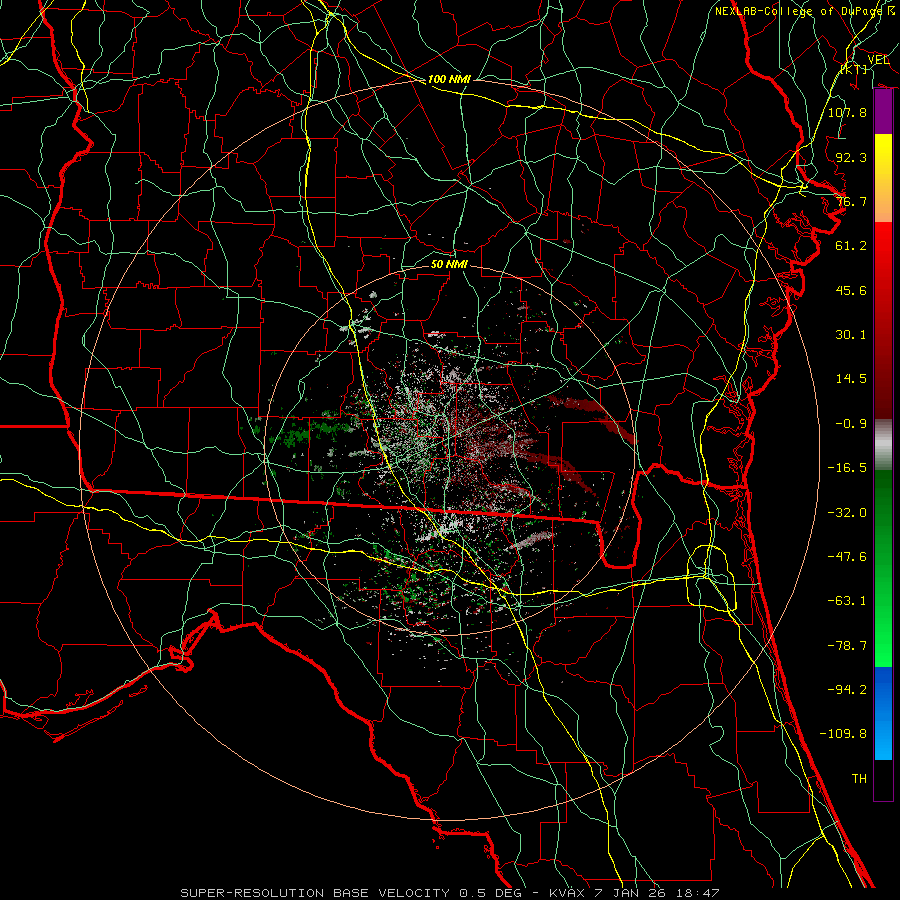Image resolution: width=900 pixels, height=900 pixels.
Task: Click the -94.2 velocity scale value
Action: (847, 689)
